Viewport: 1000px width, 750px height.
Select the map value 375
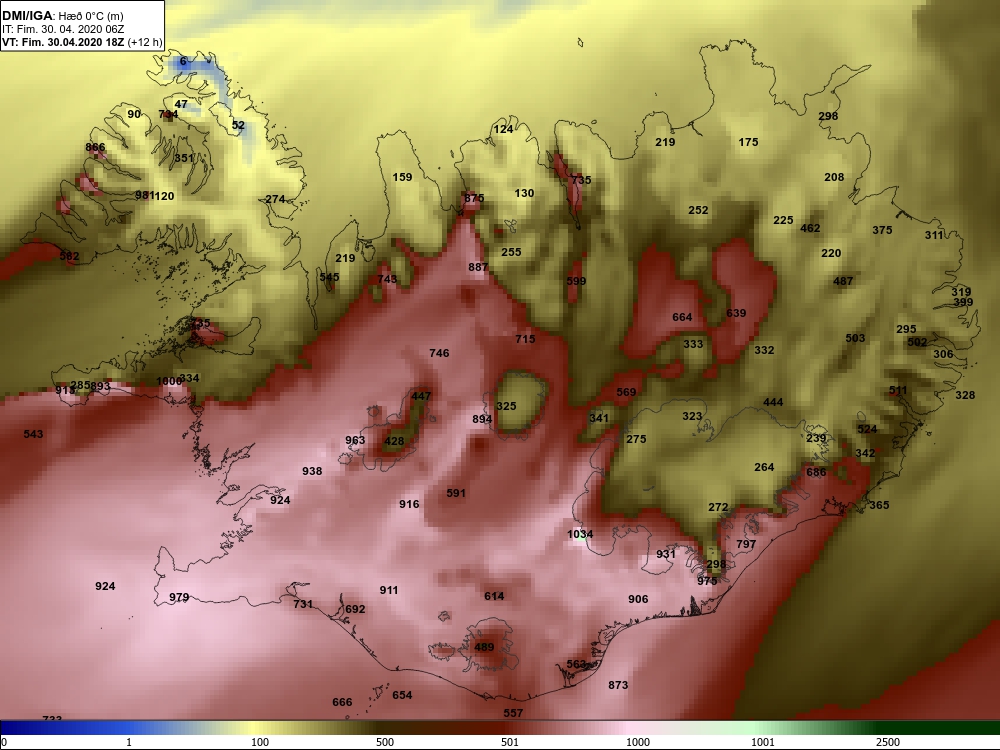click(x=882, y=230)
